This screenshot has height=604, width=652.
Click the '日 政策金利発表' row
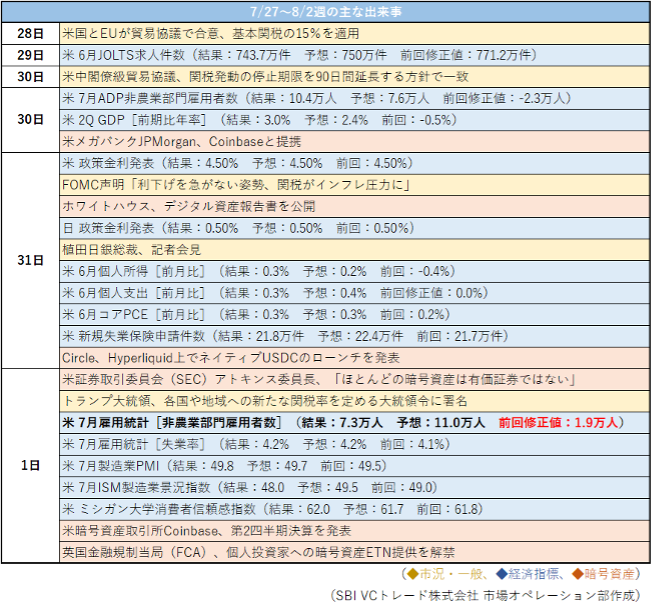tap(355, 228)
